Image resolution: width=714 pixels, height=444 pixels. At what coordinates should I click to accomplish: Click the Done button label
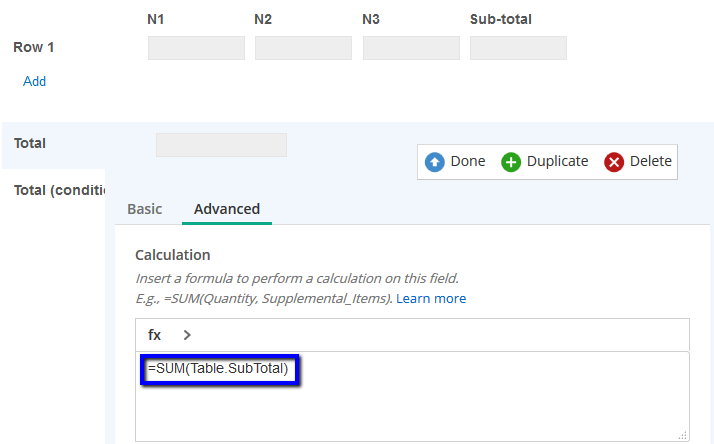[468, 161]
